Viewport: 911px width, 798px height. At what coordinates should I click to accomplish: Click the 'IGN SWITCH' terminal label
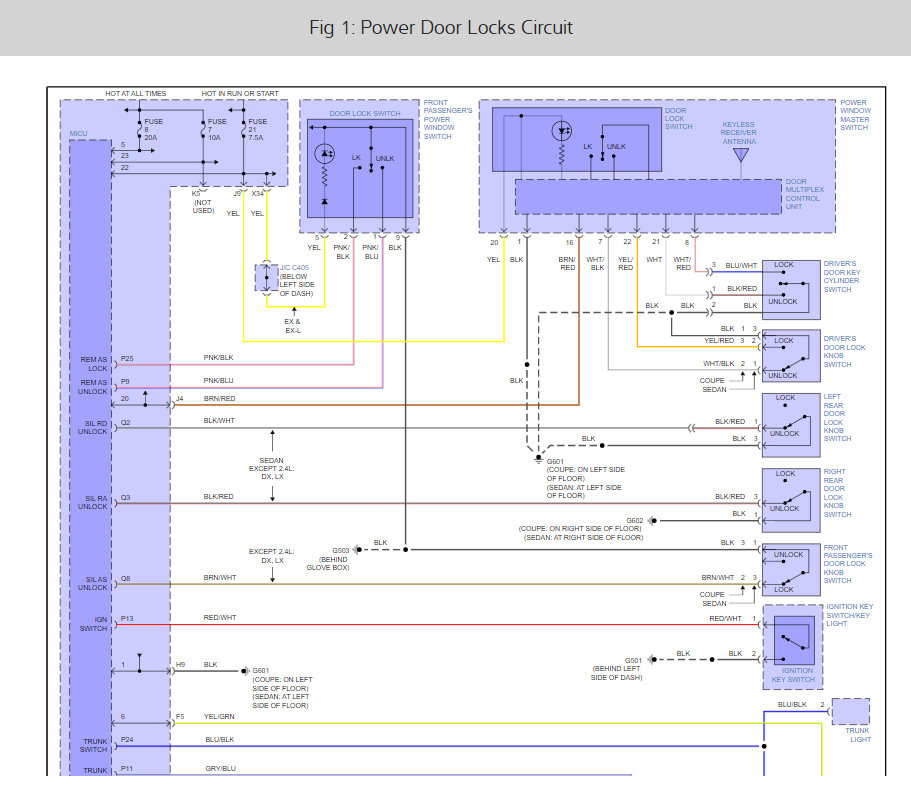(94, 624)
